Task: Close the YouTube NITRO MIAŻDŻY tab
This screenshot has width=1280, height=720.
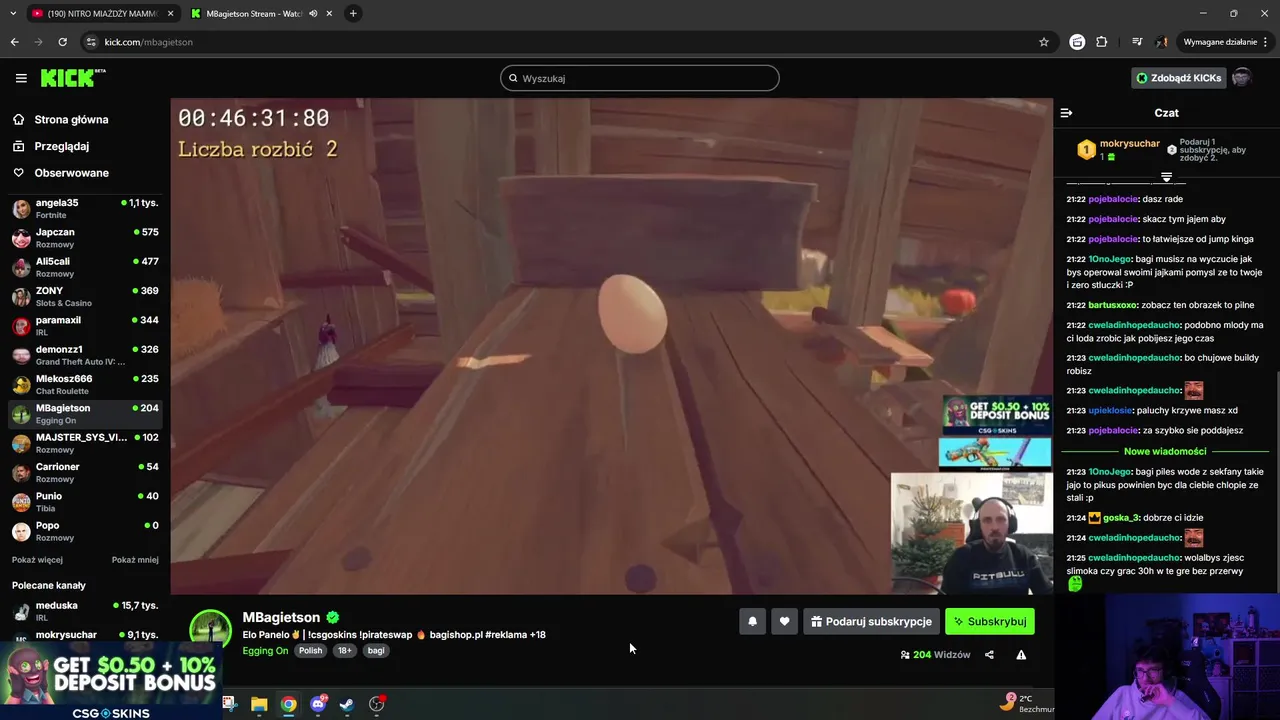Action: 170,14
